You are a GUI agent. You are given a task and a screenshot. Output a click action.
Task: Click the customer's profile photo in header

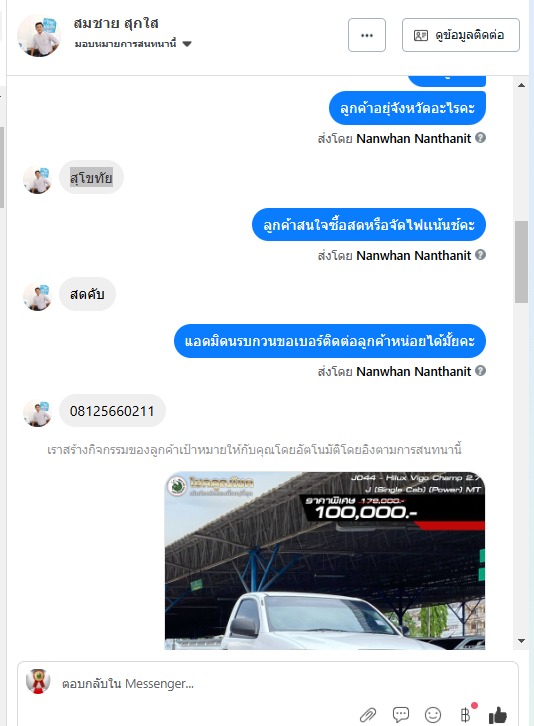pos(39,36)
